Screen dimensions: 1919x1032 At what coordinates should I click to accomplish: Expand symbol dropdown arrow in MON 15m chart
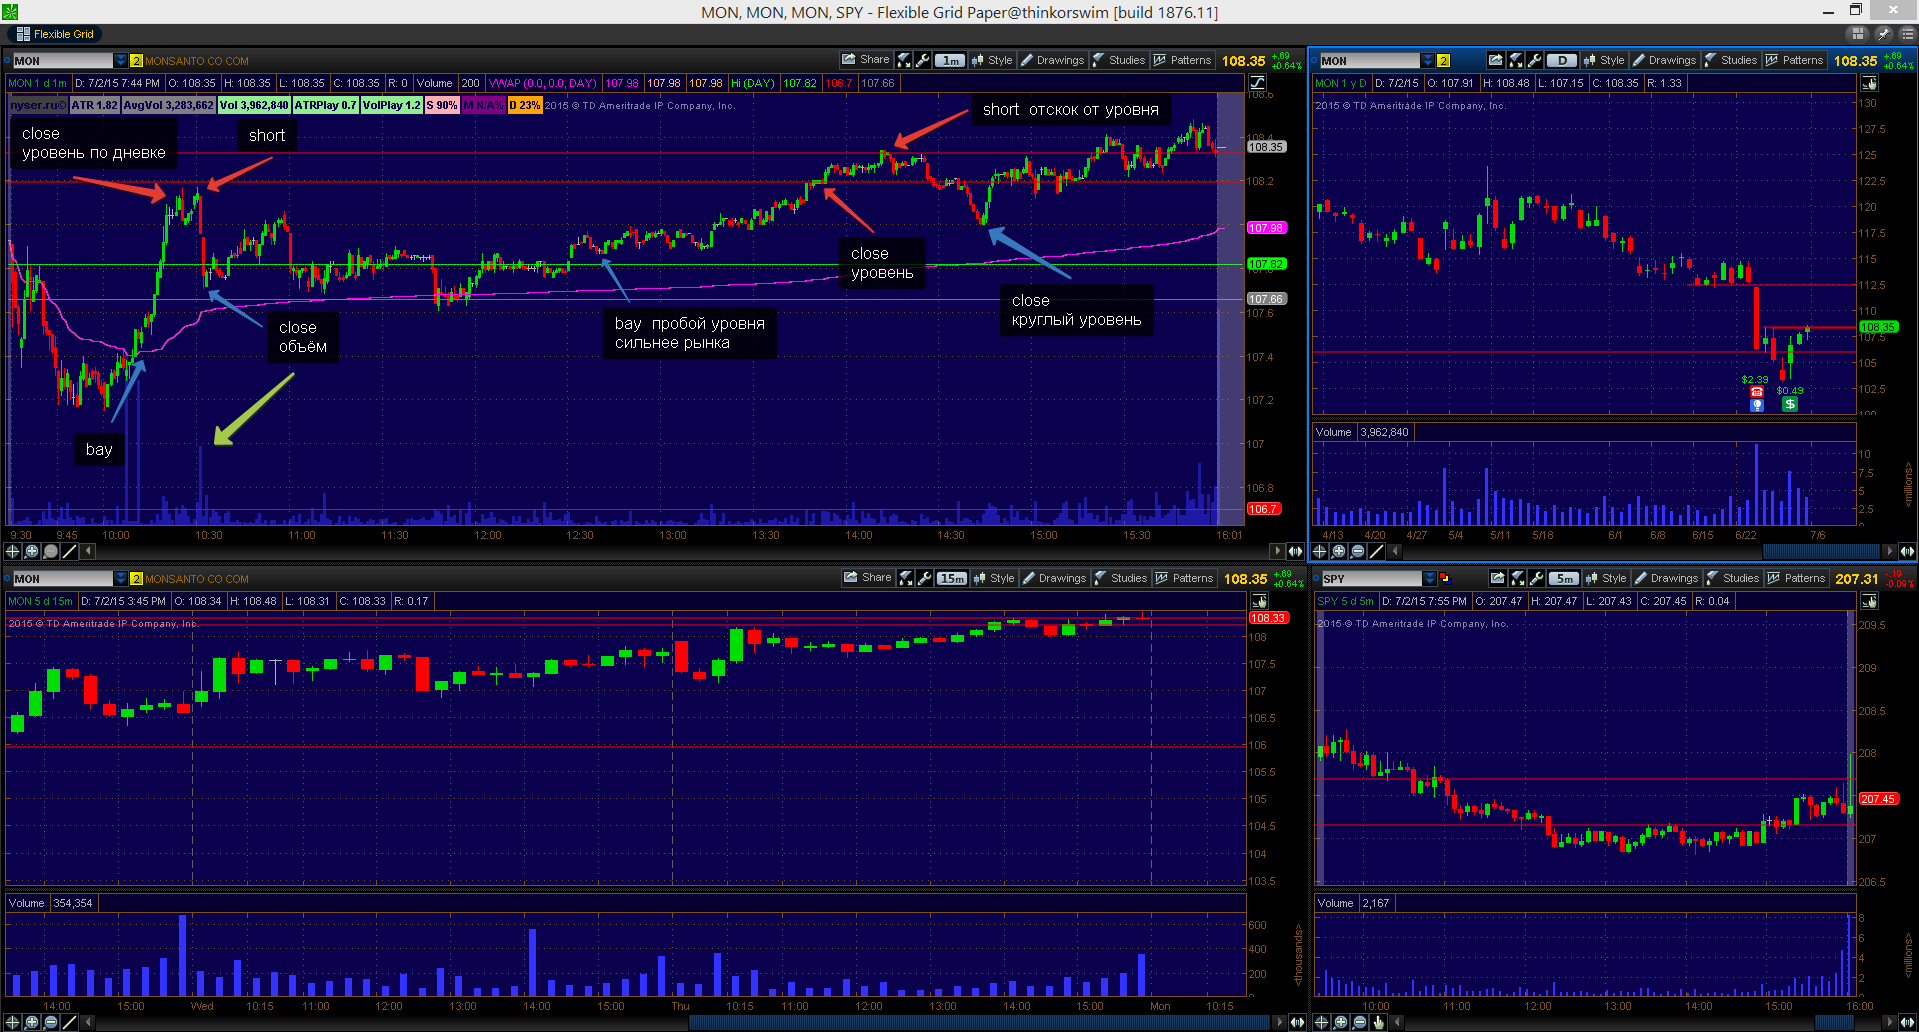121,579
